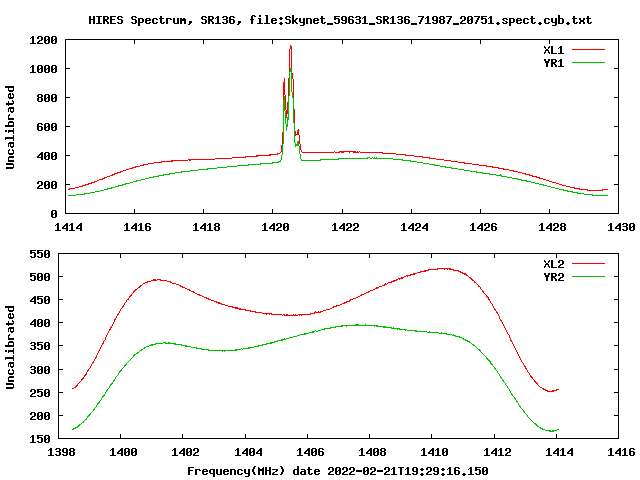Screen dimensions: 640x480
Task: Click the hydrogen line peak near 1420.5 MHz
Action: [x=291, y=47]
